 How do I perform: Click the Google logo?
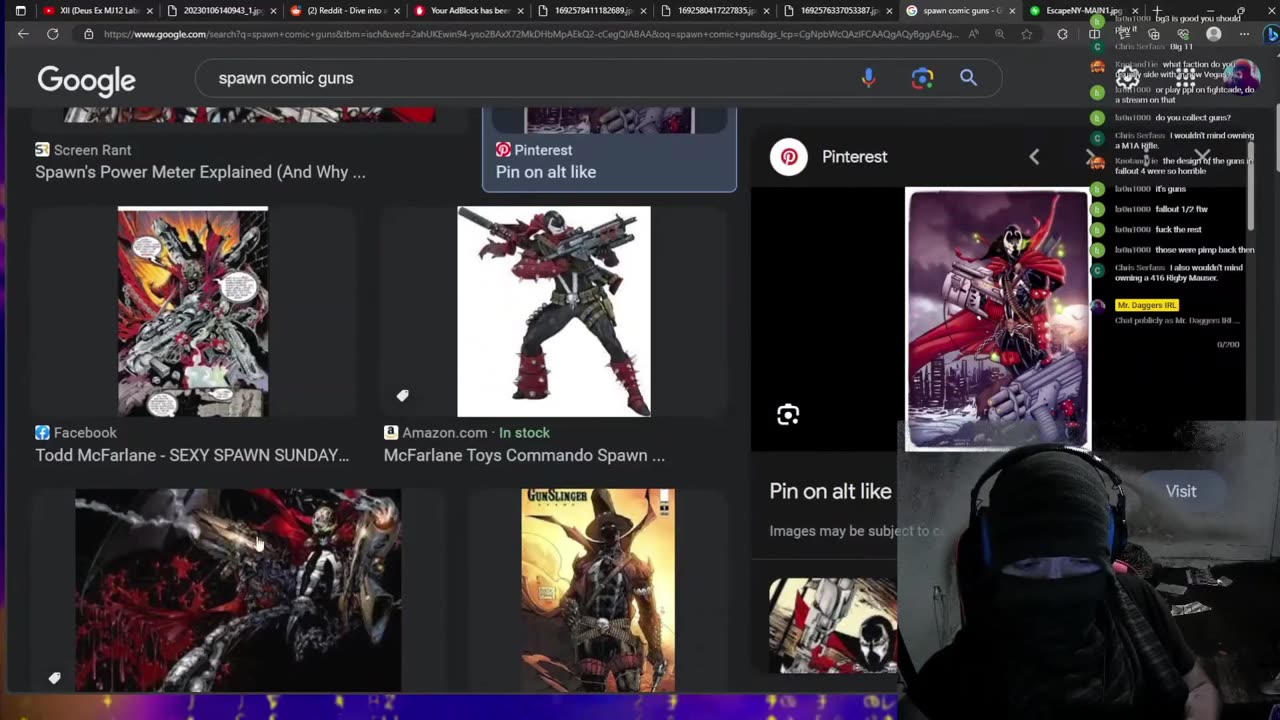click(86, 80)
